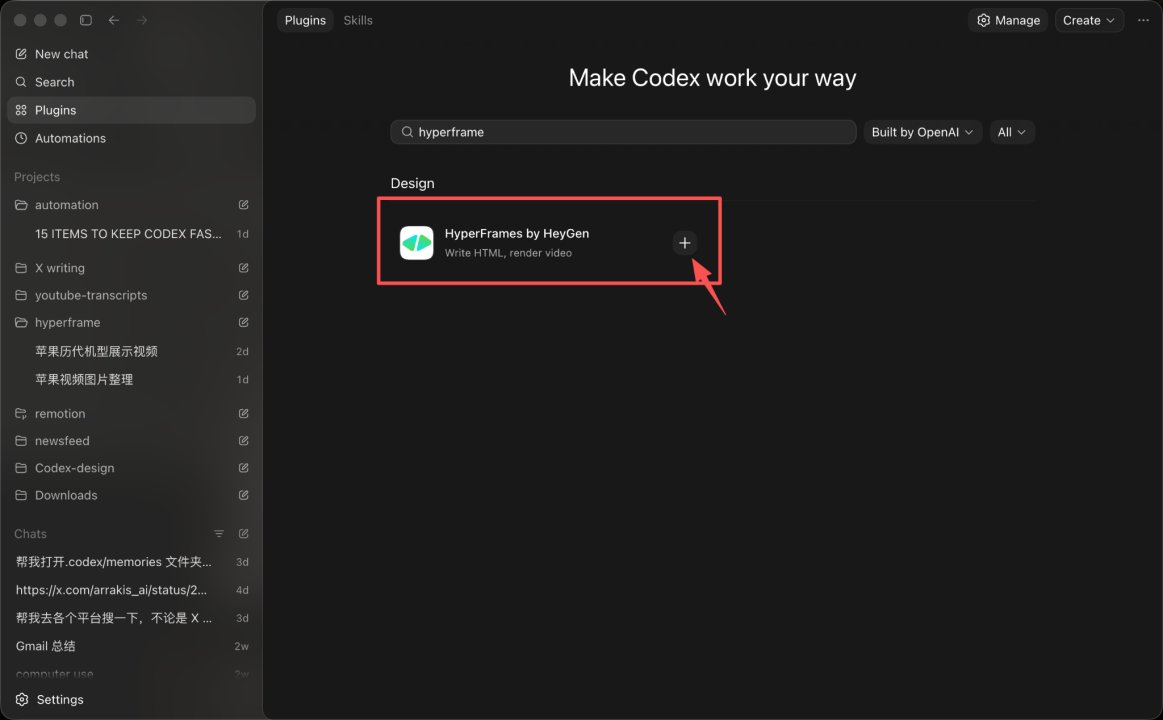Click the HyperFrames by HeyGen title
The height and width of the screenshot is (720, 1163).
click(x=517, y=234)
